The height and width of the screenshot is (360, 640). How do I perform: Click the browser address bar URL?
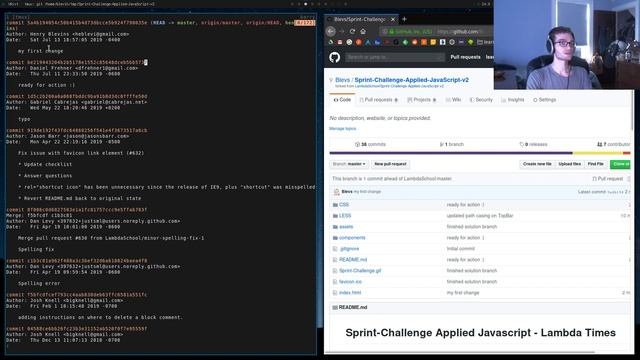pos(459,31)
